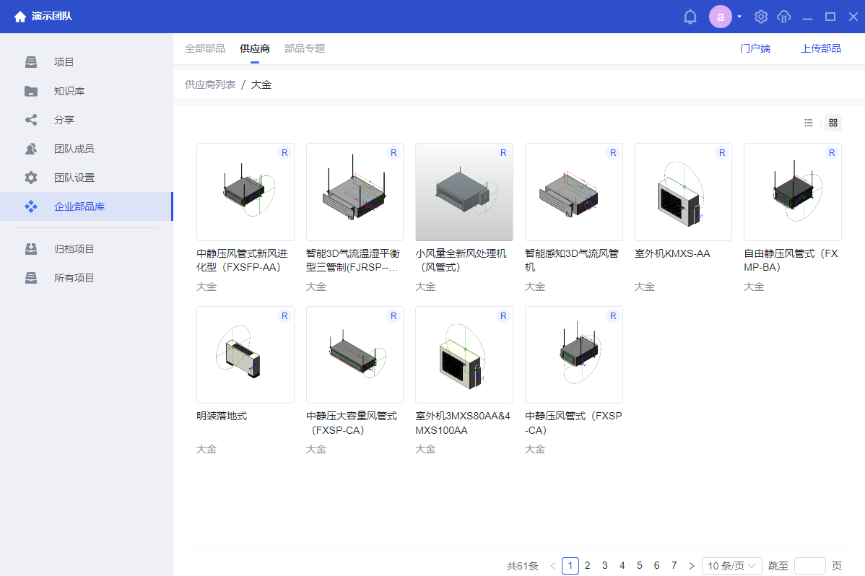Click the cloud upload icon

(x=784, y=17)
